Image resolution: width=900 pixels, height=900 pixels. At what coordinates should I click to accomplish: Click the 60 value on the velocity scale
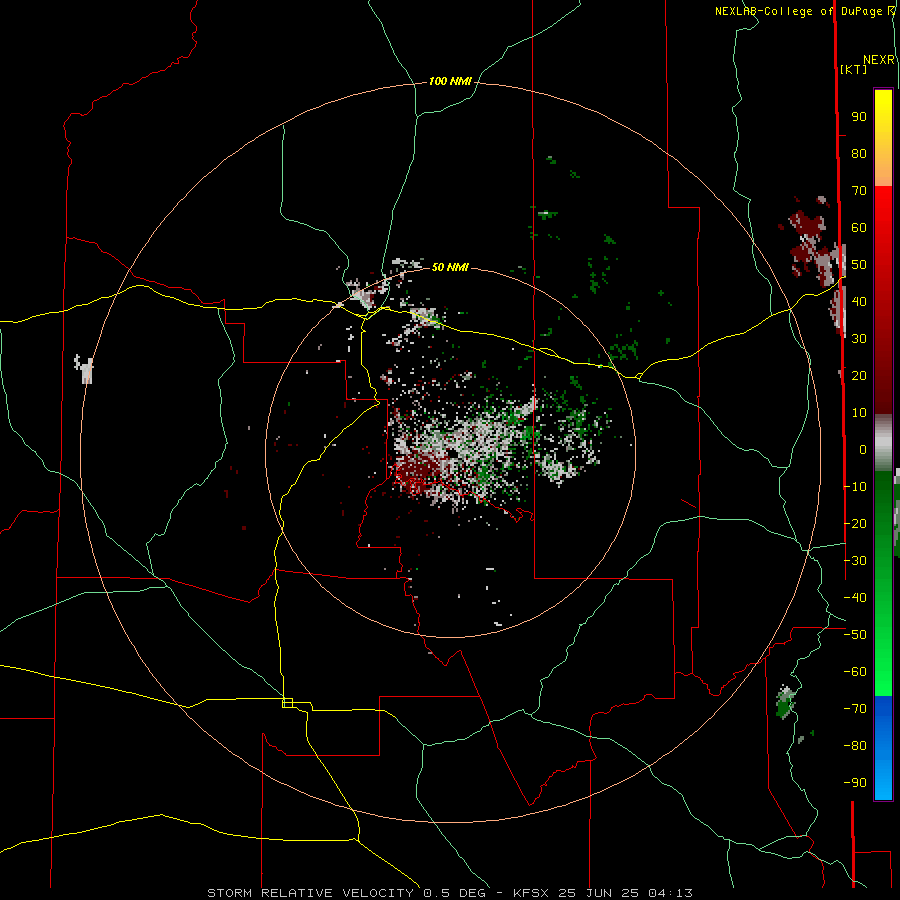pyautogui.click(x=859, y=228)
